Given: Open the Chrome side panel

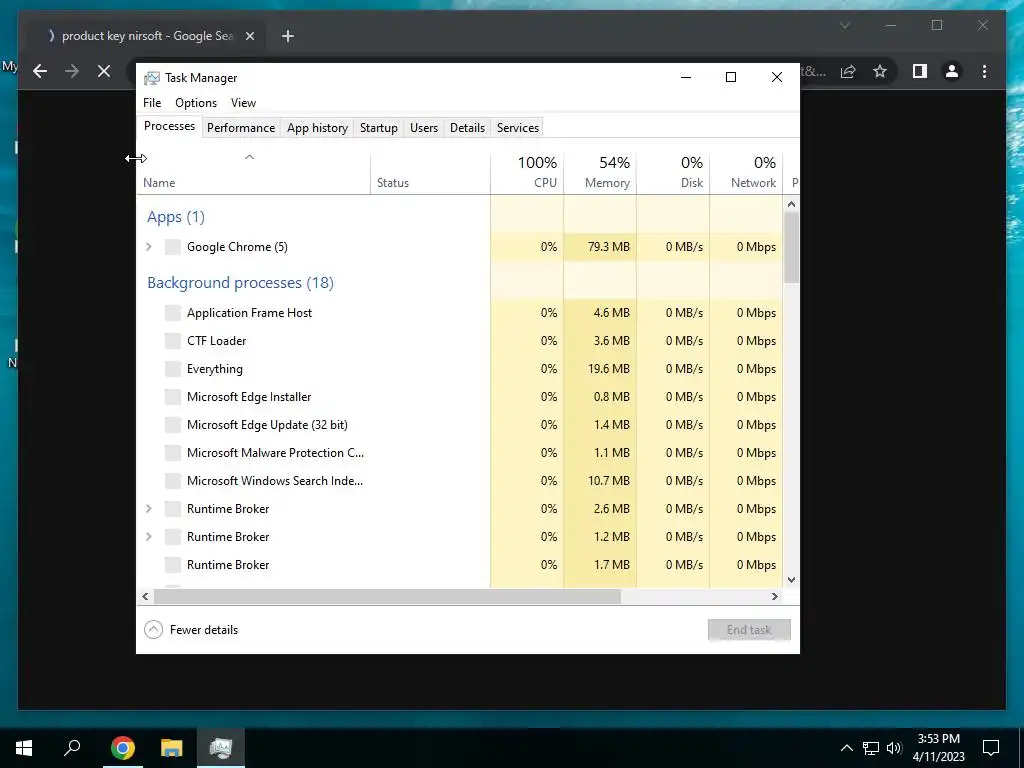Looking at the screenshot, I should [920, 71].
